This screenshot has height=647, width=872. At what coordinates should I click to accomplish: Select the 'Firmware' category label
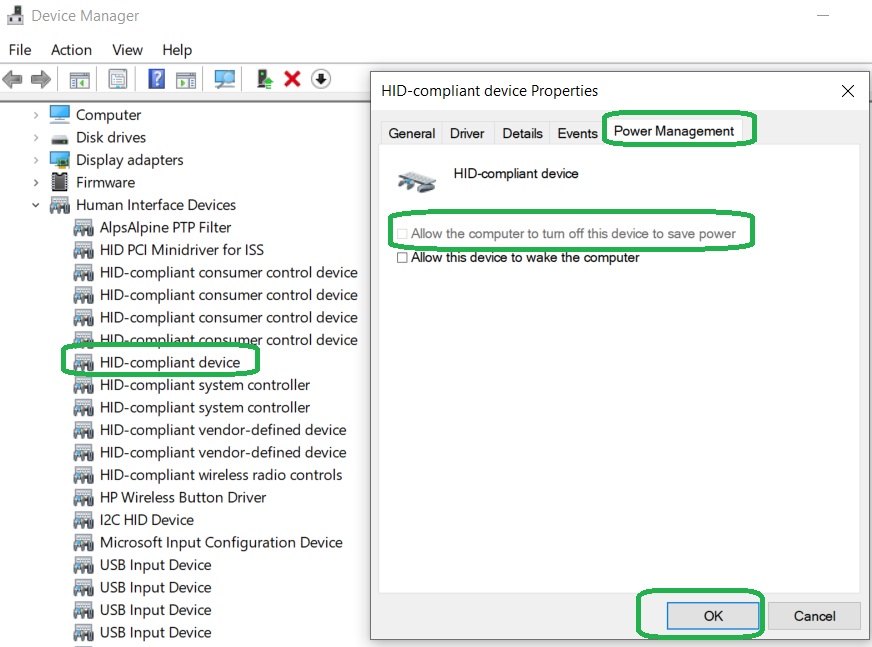[106, 182]
